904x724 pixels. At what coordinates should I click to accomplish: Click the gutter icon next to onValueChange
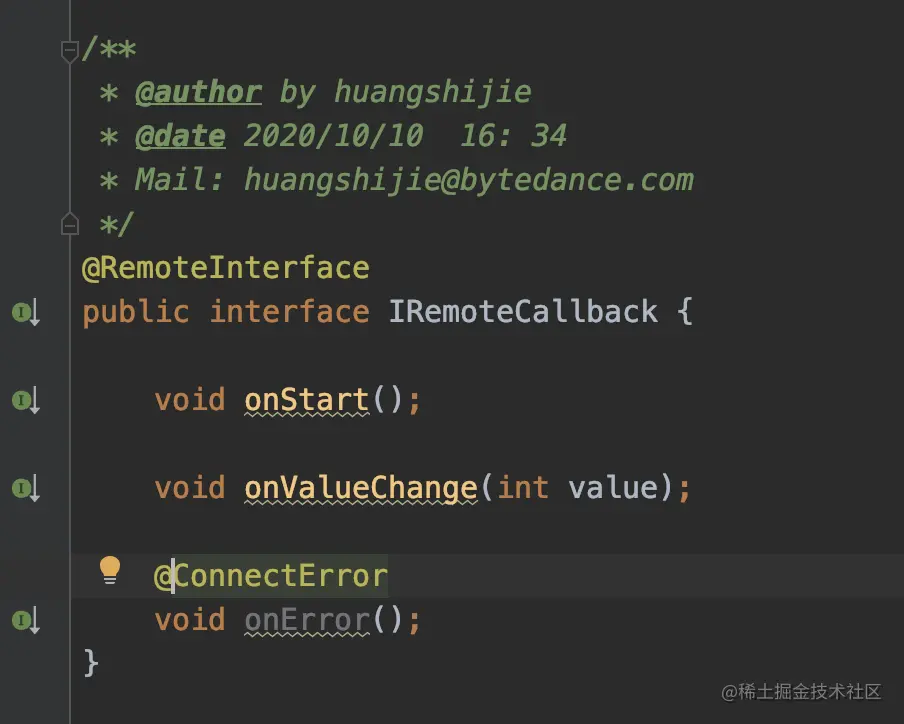pos(25,488)
